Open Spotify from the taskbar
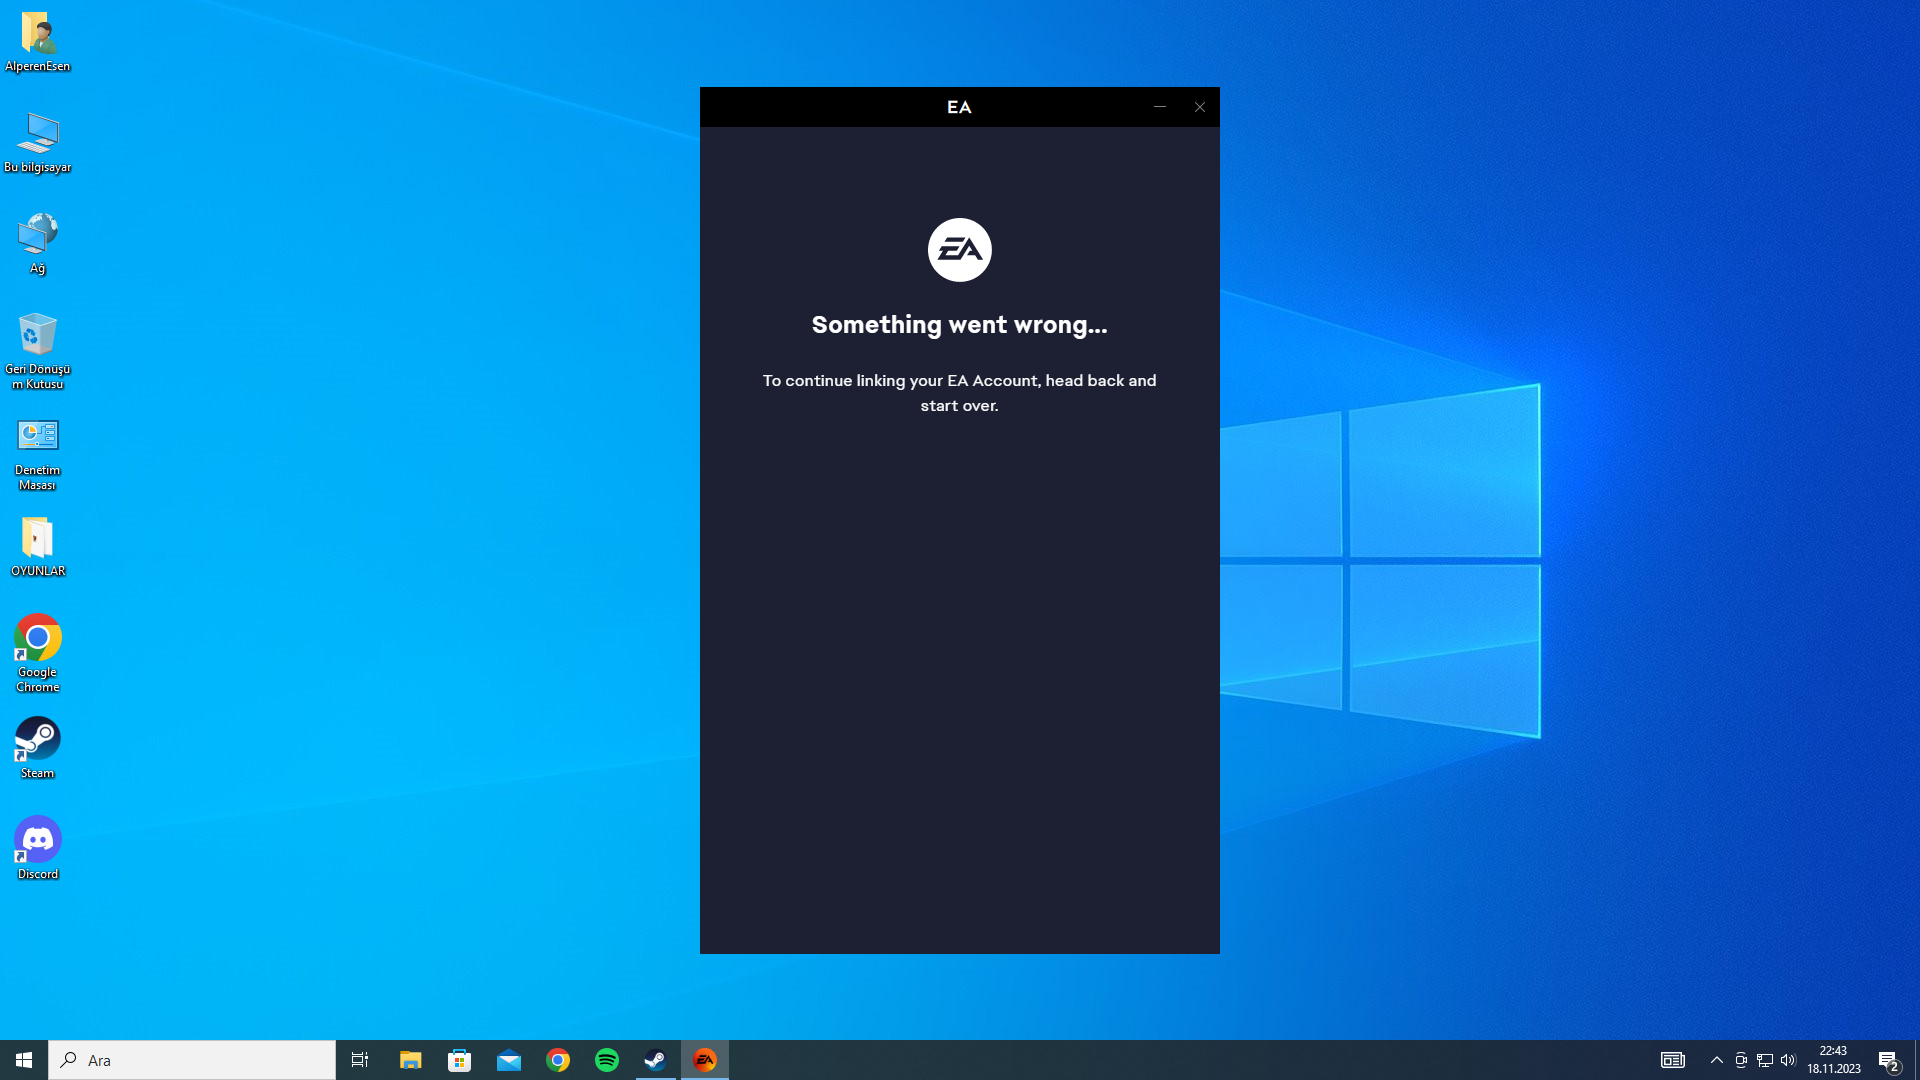 [x=607, y=1060]
